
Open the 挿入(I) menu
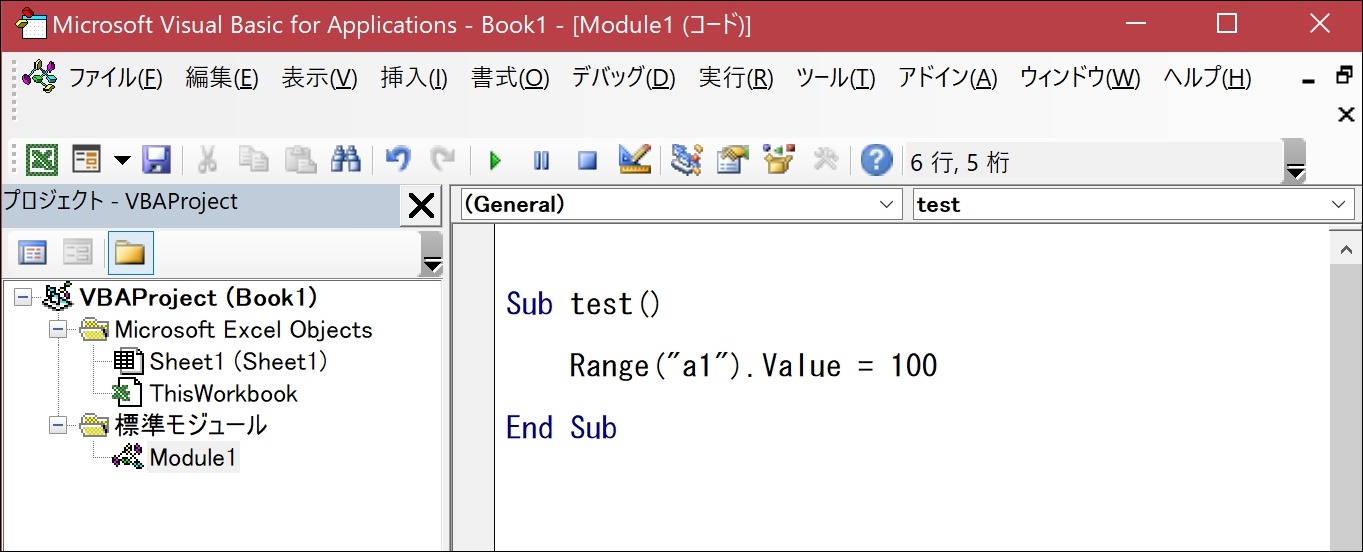[x=414, y=79]
